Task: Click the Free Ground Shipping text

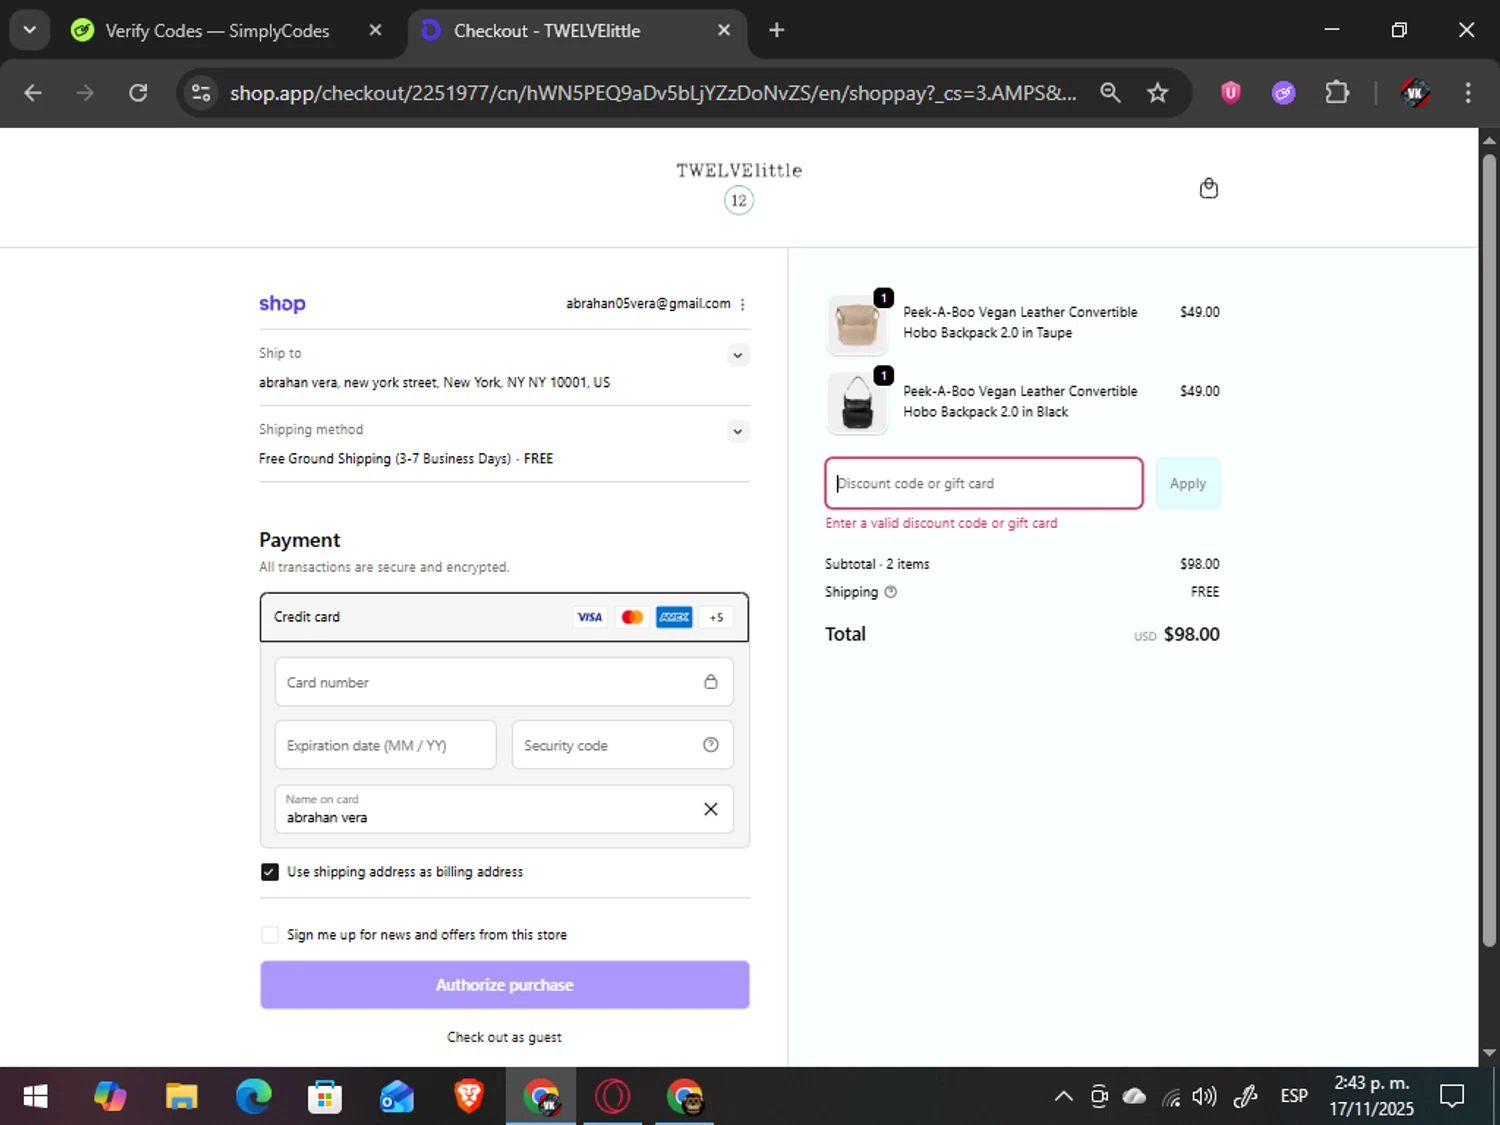Action: tap(406, 459)
